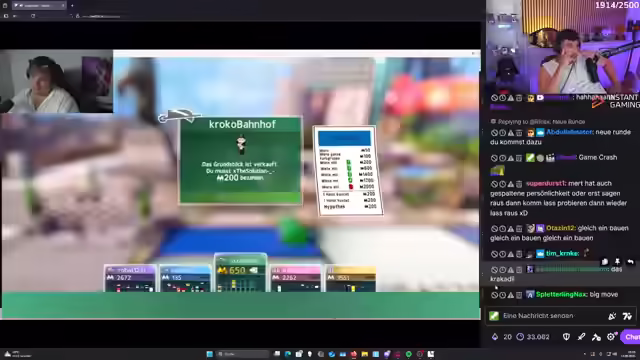This screenshot has width=640, height=360.
Task: Open the Windows Start menu
Action: click(x=210, y=354)
